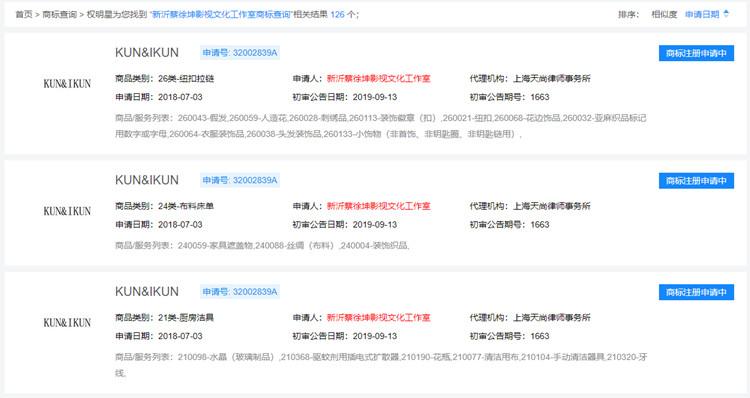Select 上海天尚律师事务所 in 24类 record

pos(551,206)
